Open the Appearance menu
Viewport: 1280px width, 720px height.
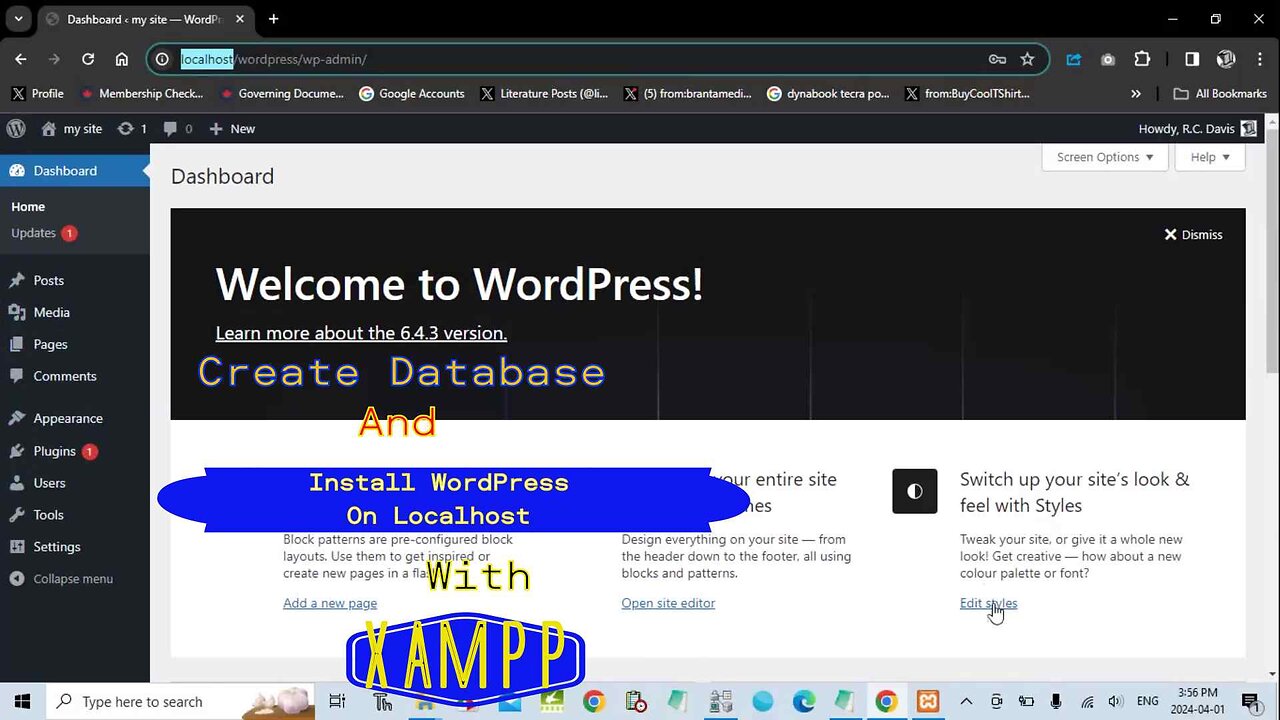[x=67, y=419]
